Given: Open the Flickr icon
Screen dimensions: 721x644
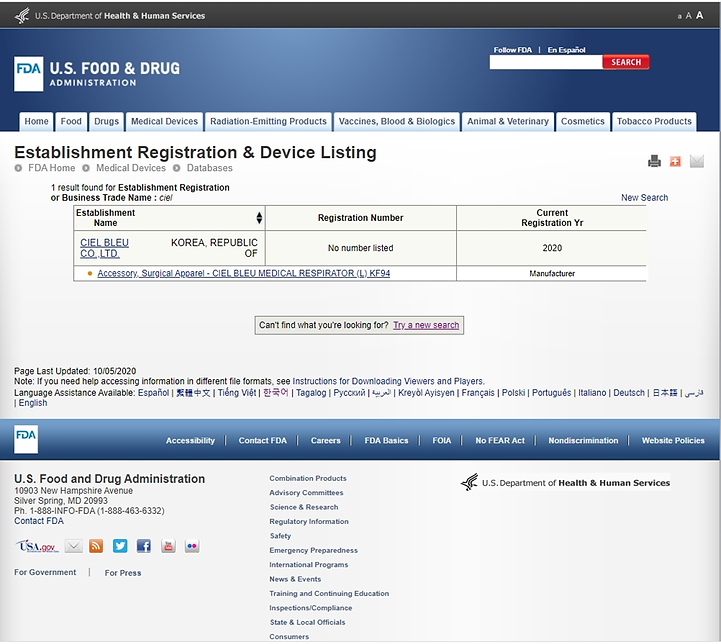Looking at the screenshot, I should click(x=192, y=546).
